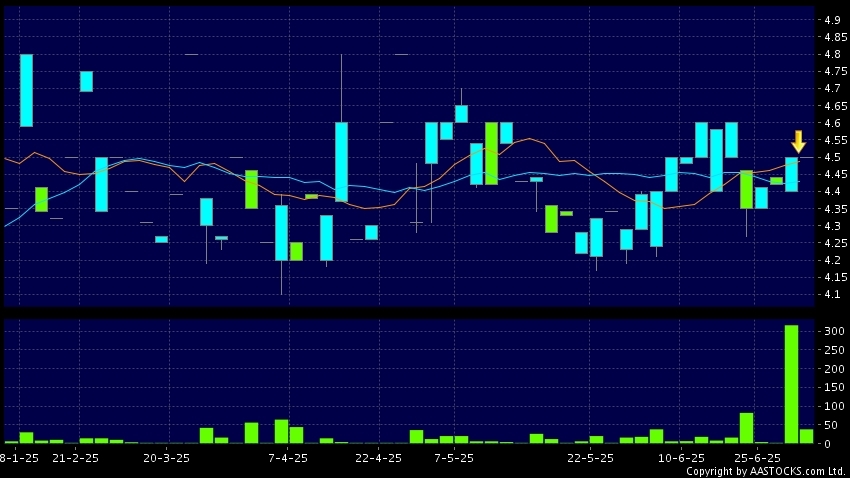This screenshot has width=850, height=478.
Task: Click the leftmost tall cyan candlestick topping at 4.8
Action: tap(27, 91)
